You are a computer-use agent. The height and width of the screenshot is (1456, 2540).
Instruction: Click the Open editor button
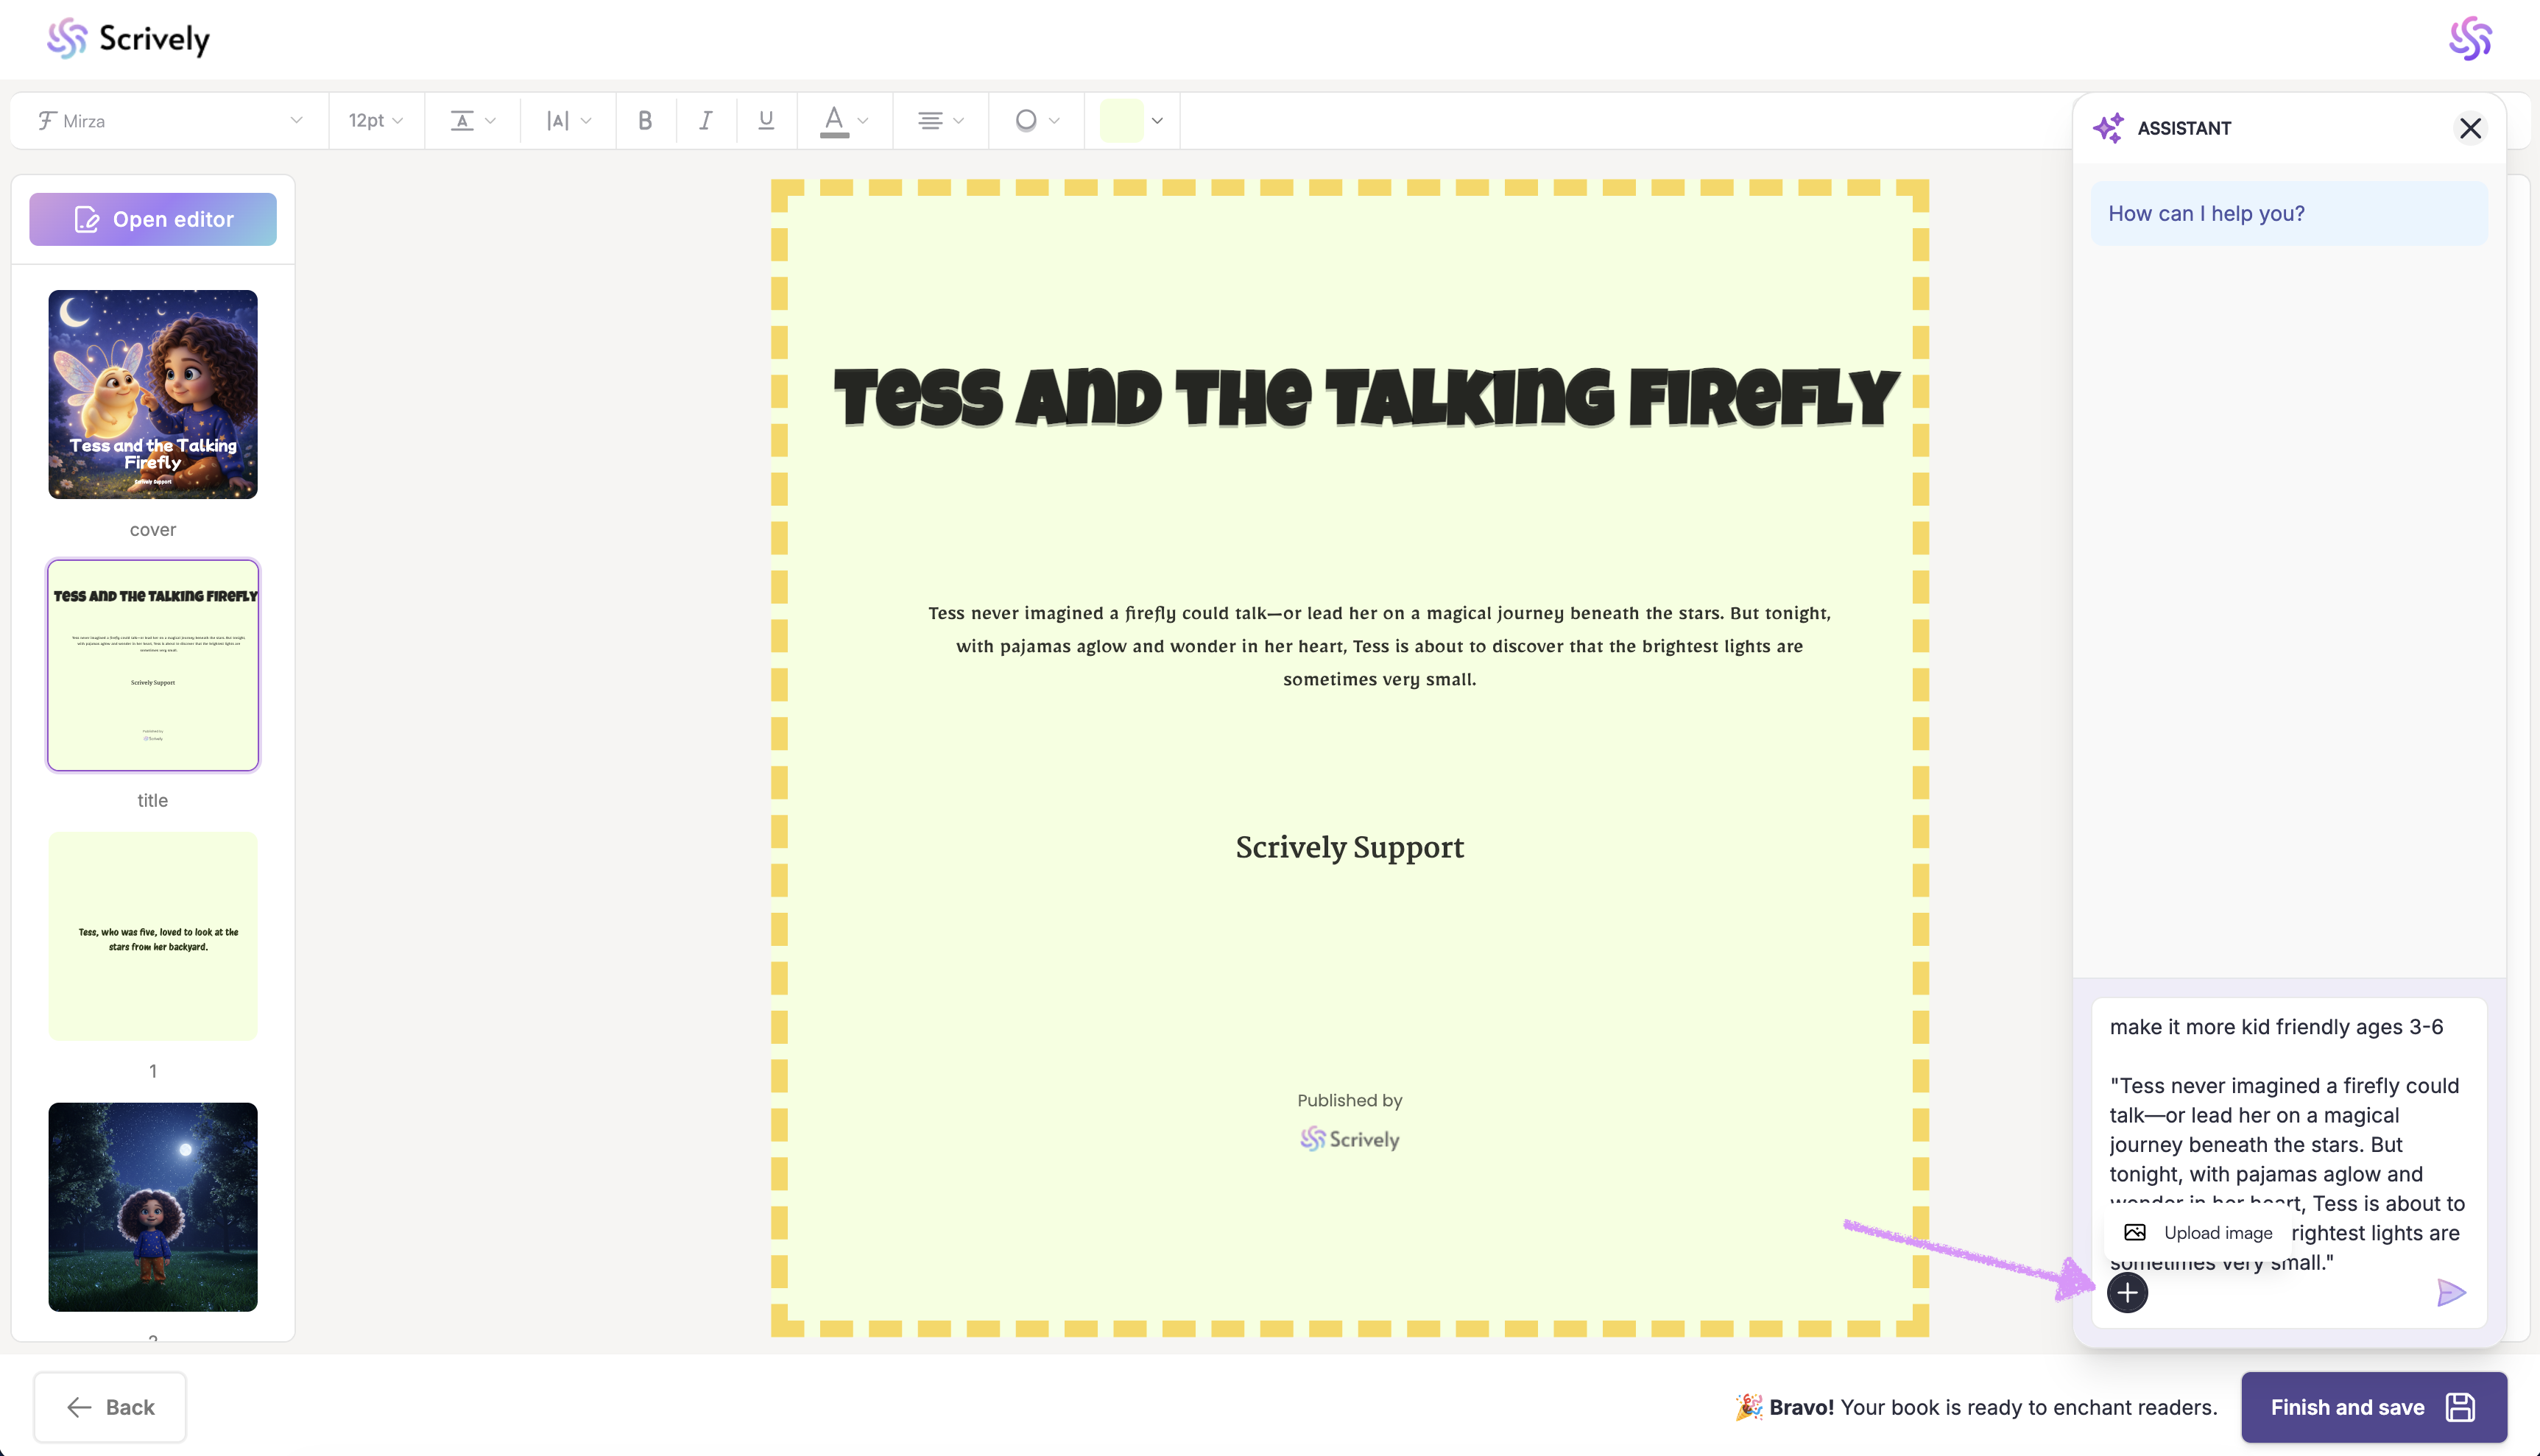click(153, 219)
